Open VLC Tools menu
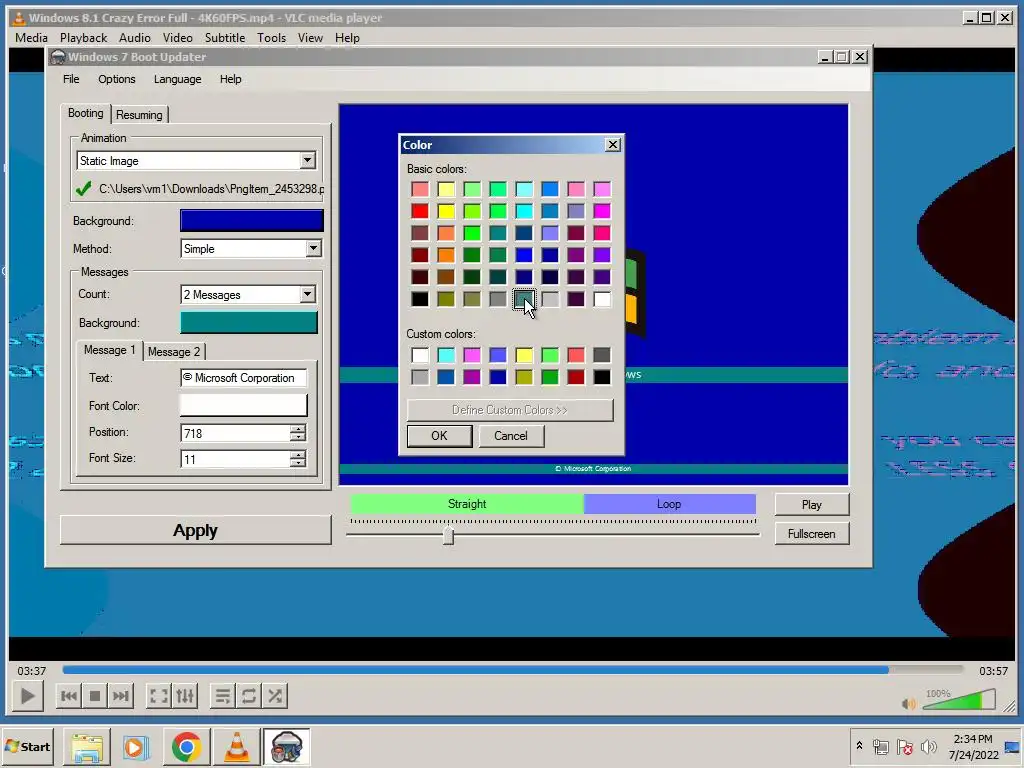The image size is (1024, 768). 271,38
